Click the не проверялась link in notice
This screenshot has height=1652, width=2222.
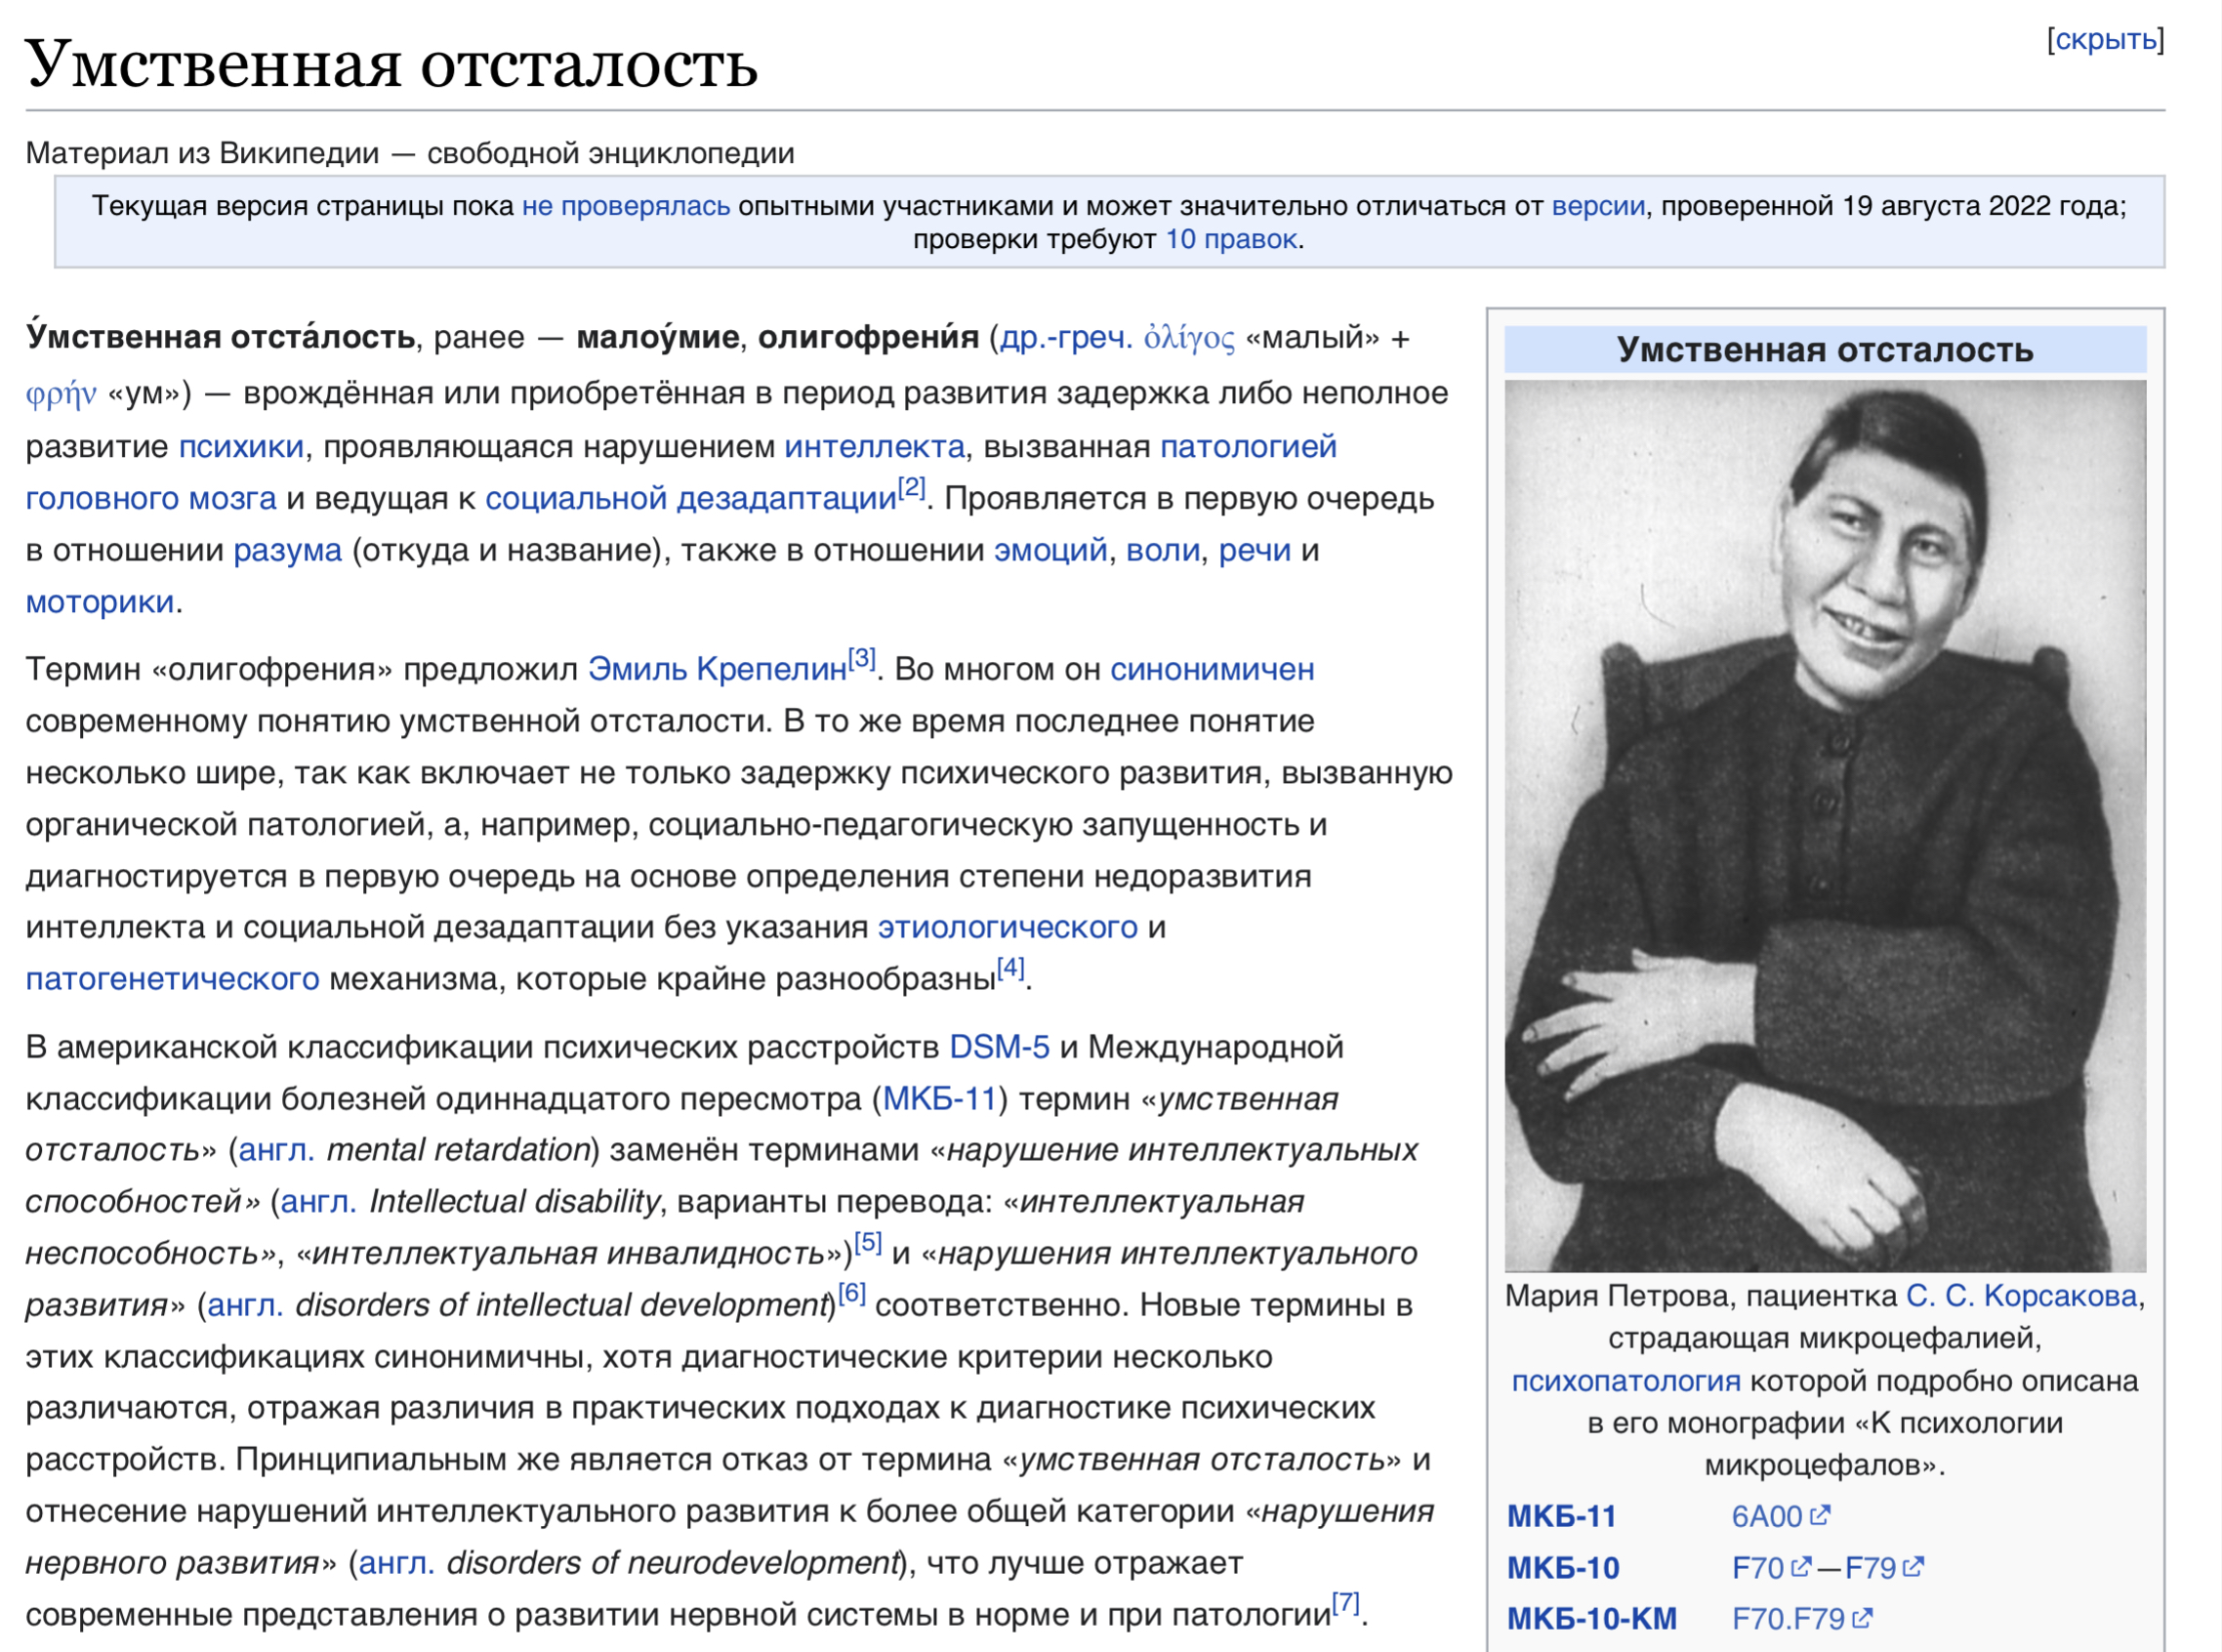[x=625, y=206]
